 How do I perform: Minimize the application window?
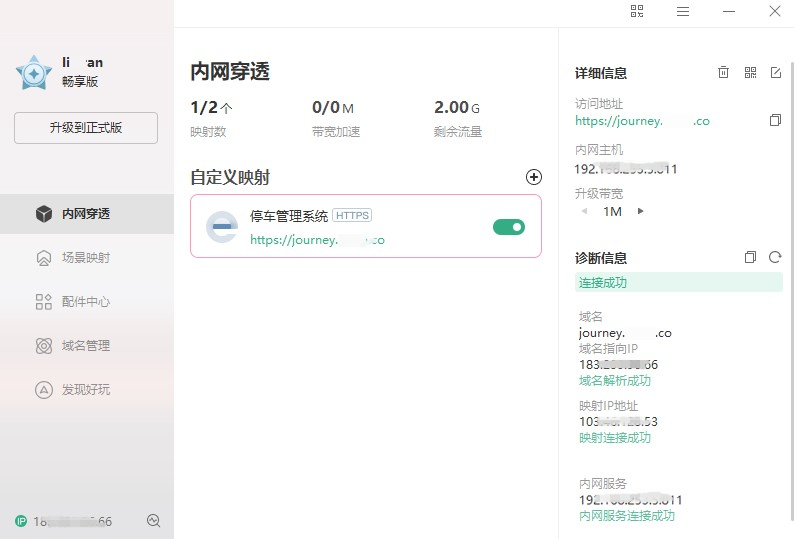point(729,11)
